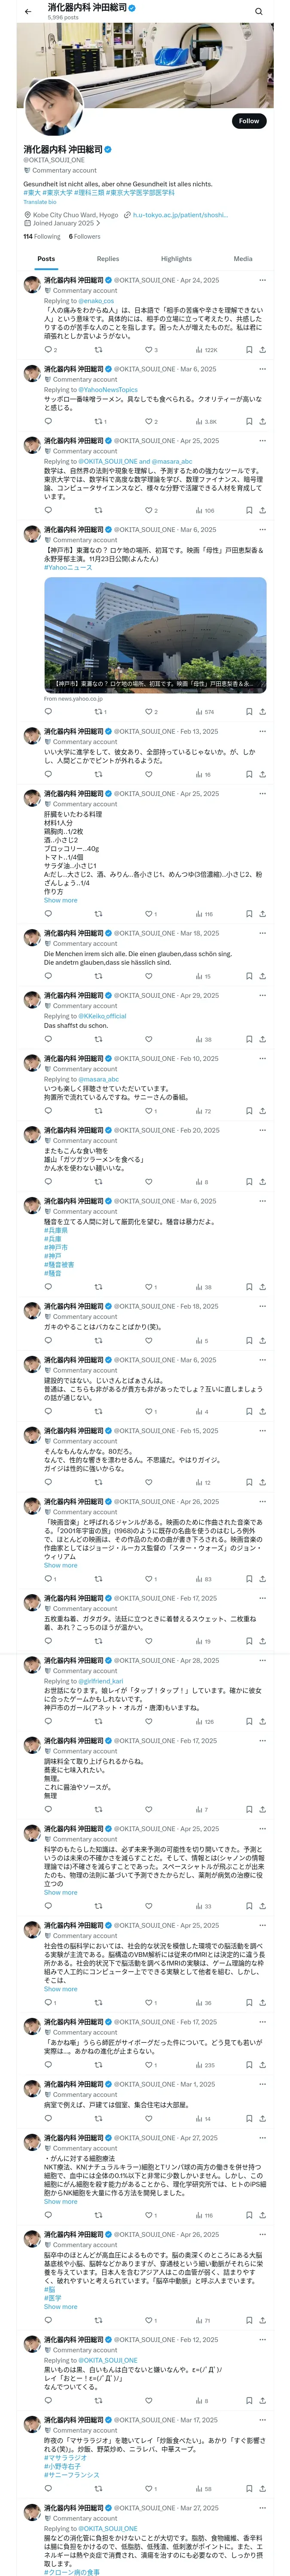Reply to the post with the Kobe building image
The width and height of the screenshot is (290, 2576).
[48, 711]
